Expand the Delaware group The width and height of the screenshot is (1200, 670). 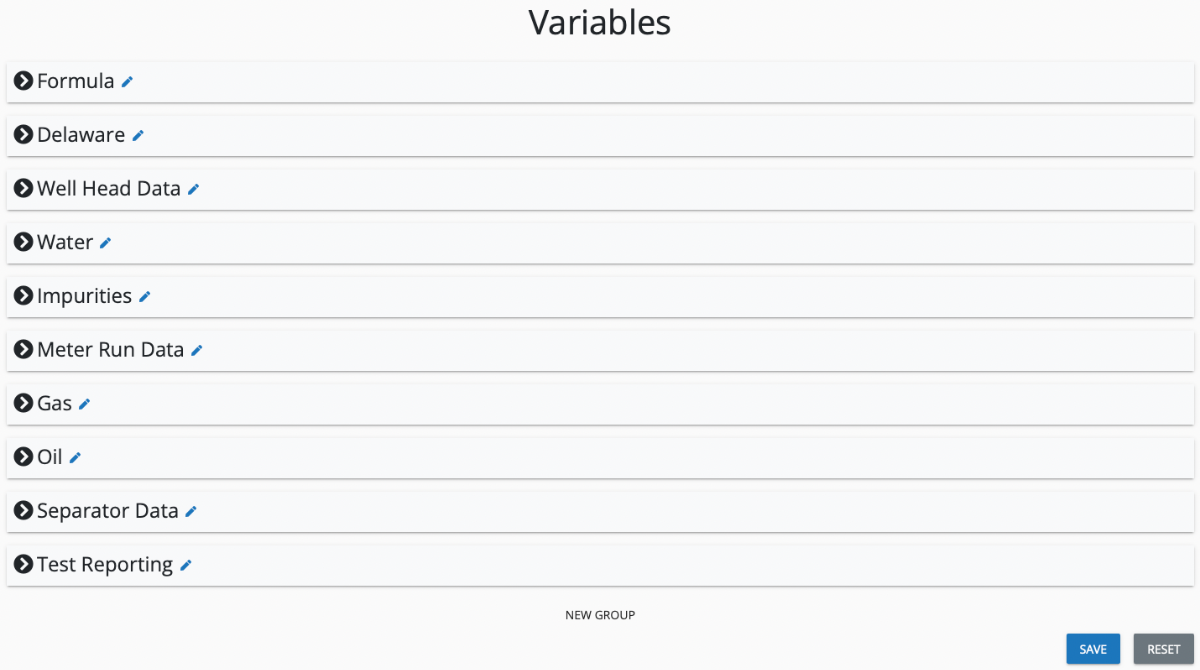coord(23,135)
